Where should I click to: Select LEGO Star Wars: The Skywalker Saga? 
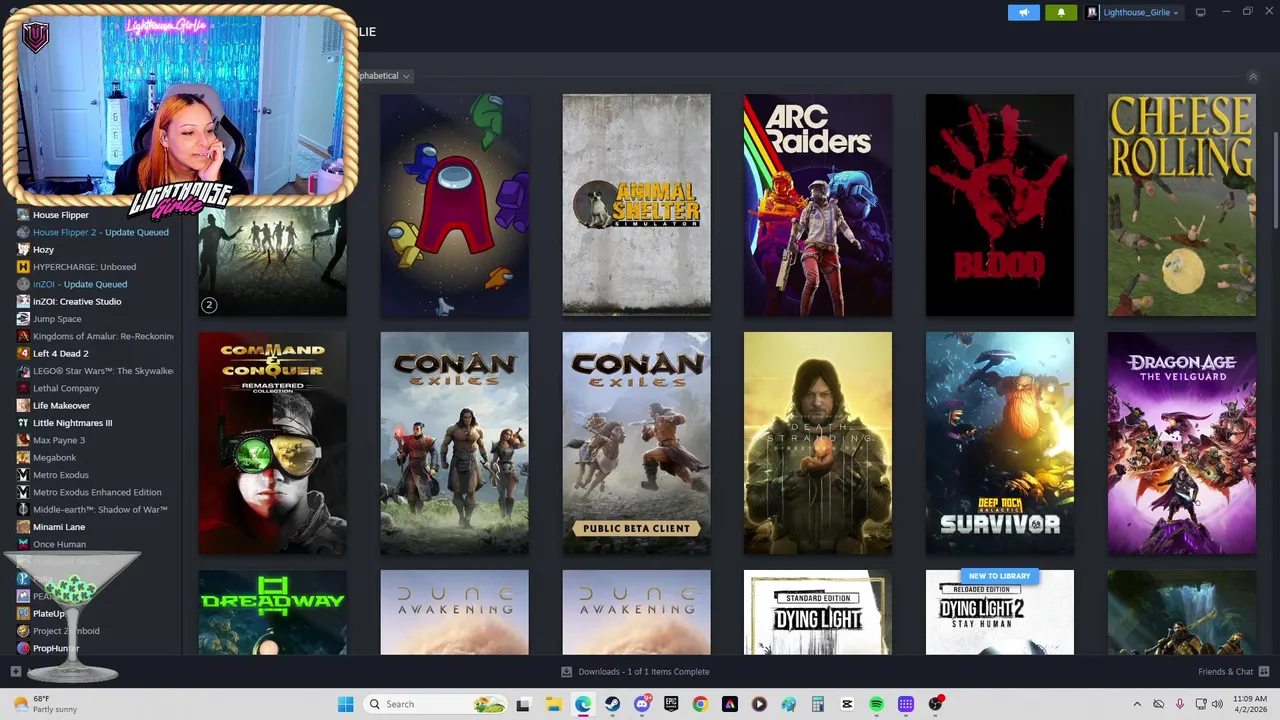[x=103, y=371]
